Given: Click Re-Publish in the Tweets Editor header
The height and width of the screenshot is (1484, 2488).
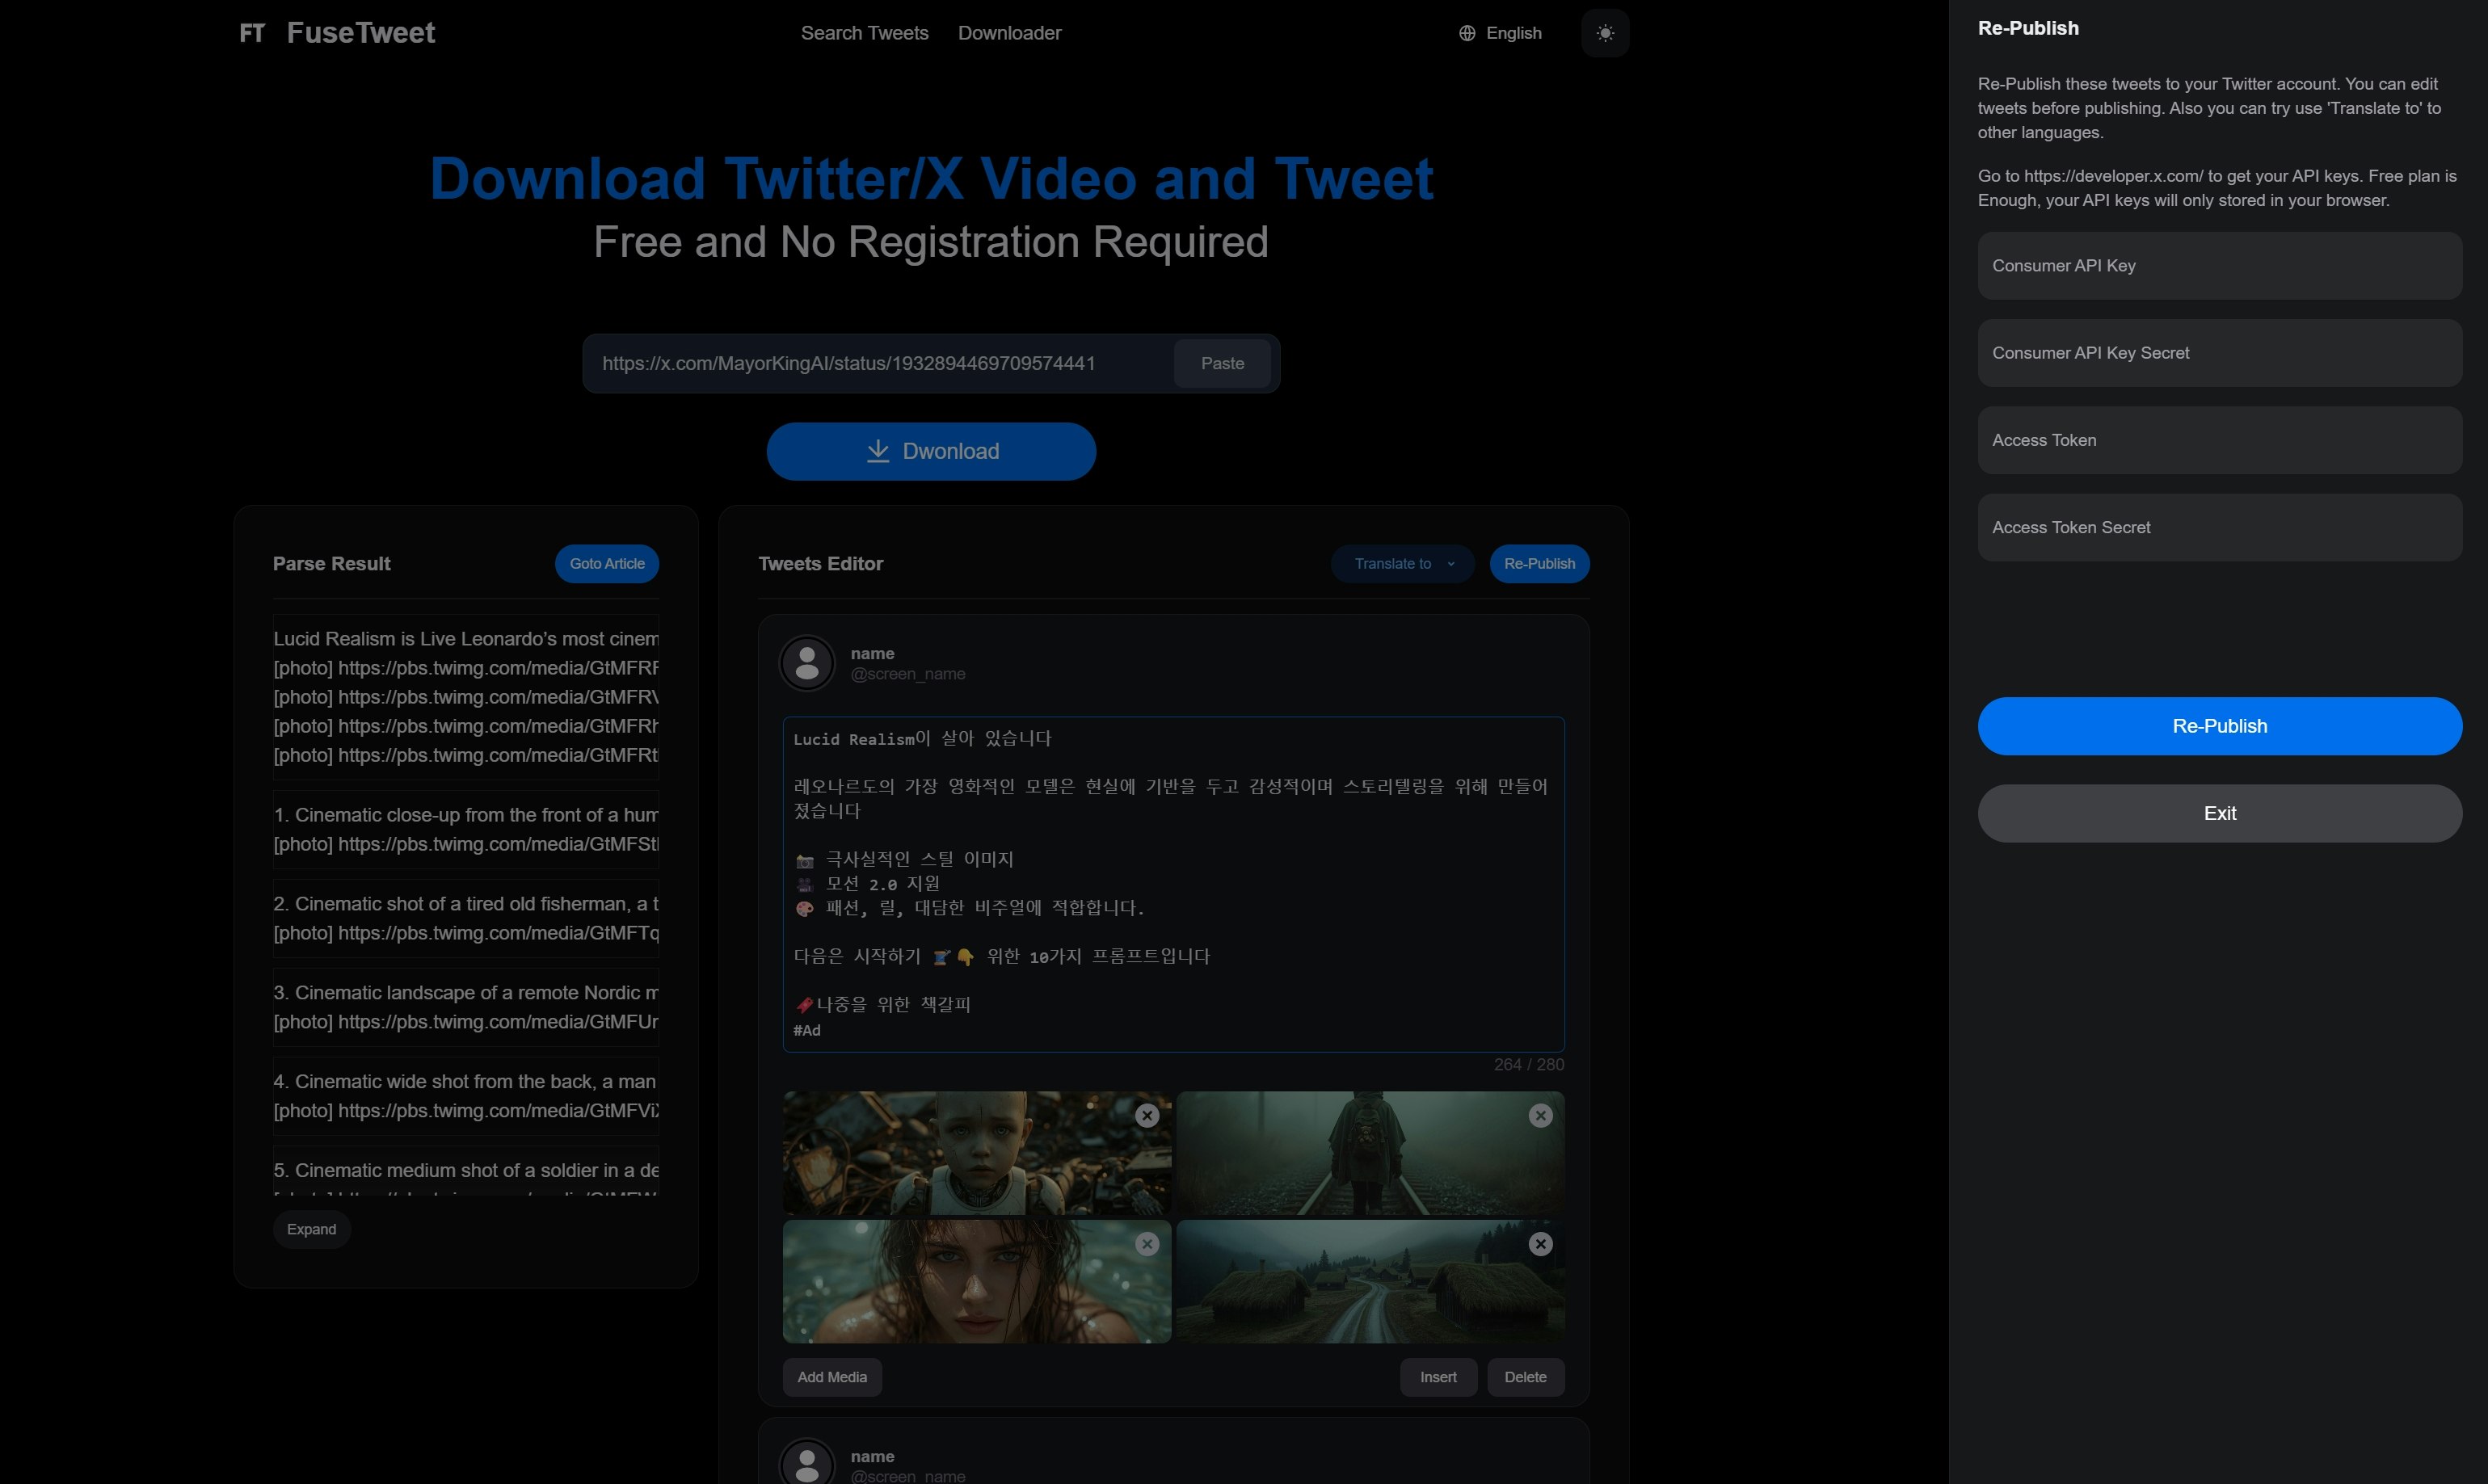Looking at the screenshot, I should 1539,563.
